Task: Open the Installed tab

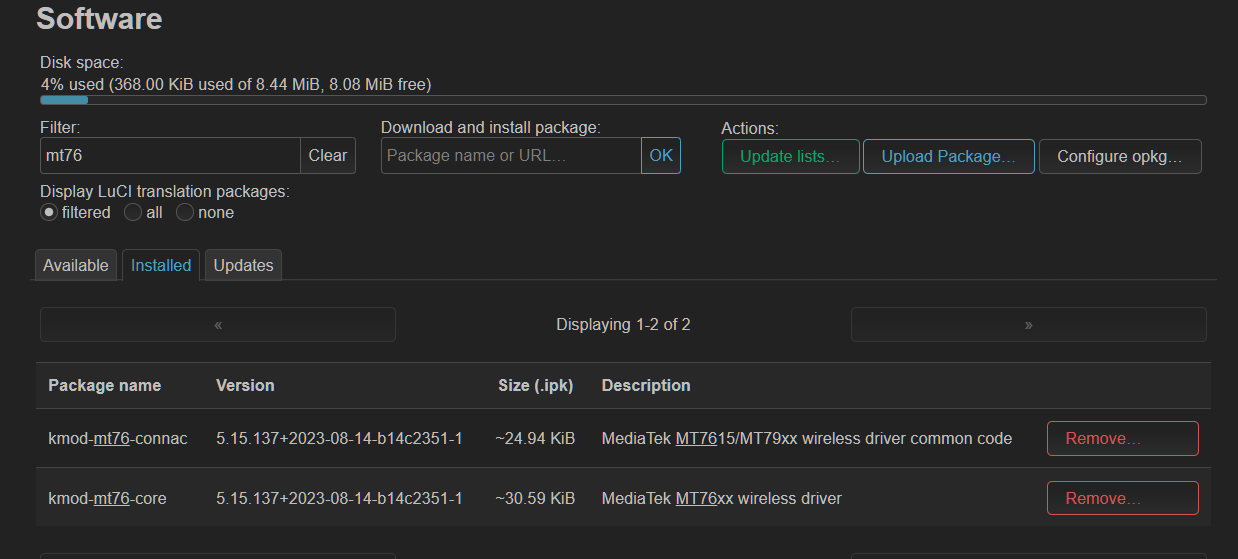Action: pyautogui.click(x=161, y=265)
